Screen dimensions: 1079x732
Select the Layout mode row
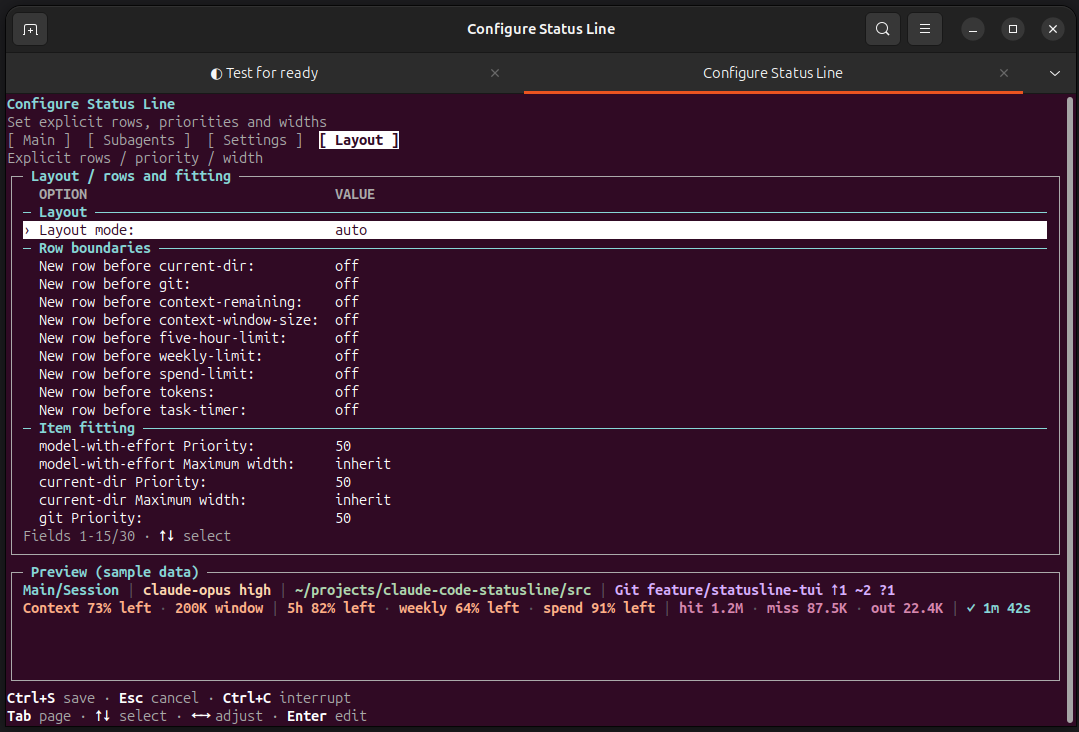click(535, 230)
